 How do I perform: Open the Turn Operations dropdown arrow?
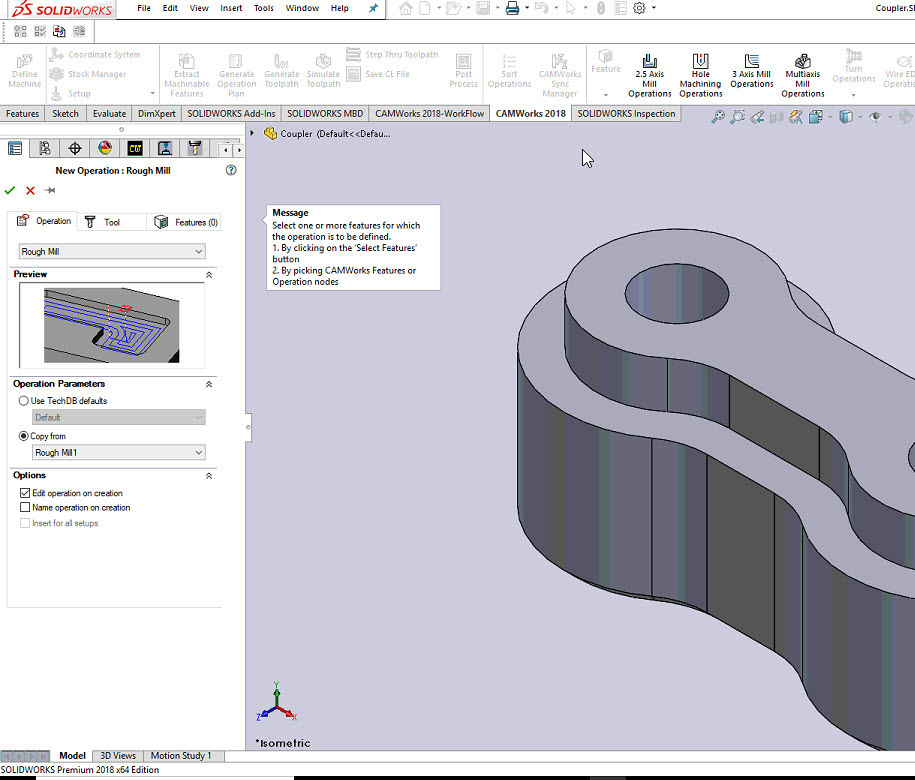point(854,95)
